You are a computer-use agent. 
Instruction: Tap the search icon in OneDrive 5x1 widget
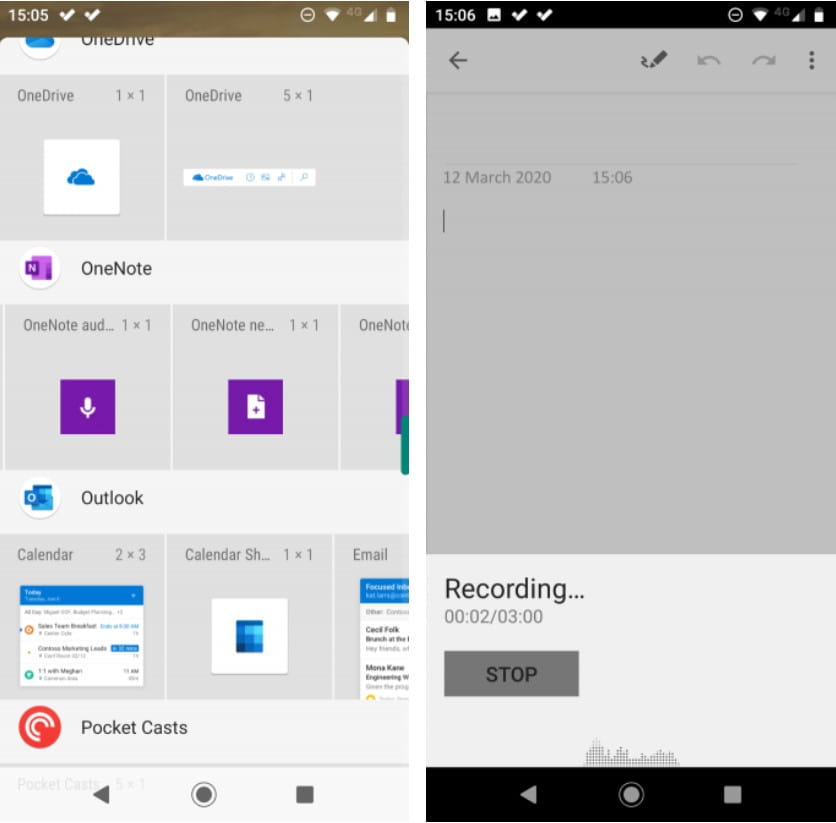[x=305, y=177]
